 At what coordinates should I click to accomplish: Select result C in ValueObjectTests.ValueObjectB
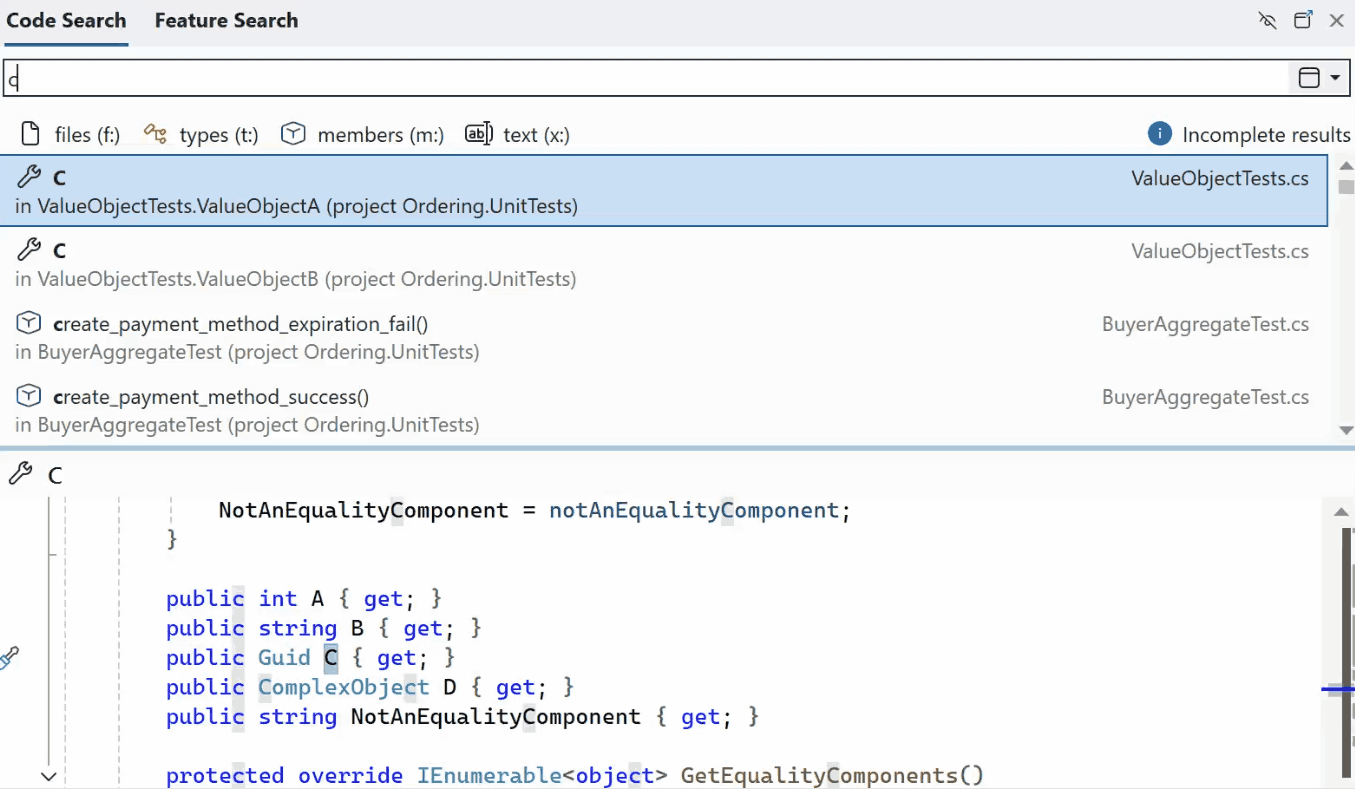coord(664,264)
